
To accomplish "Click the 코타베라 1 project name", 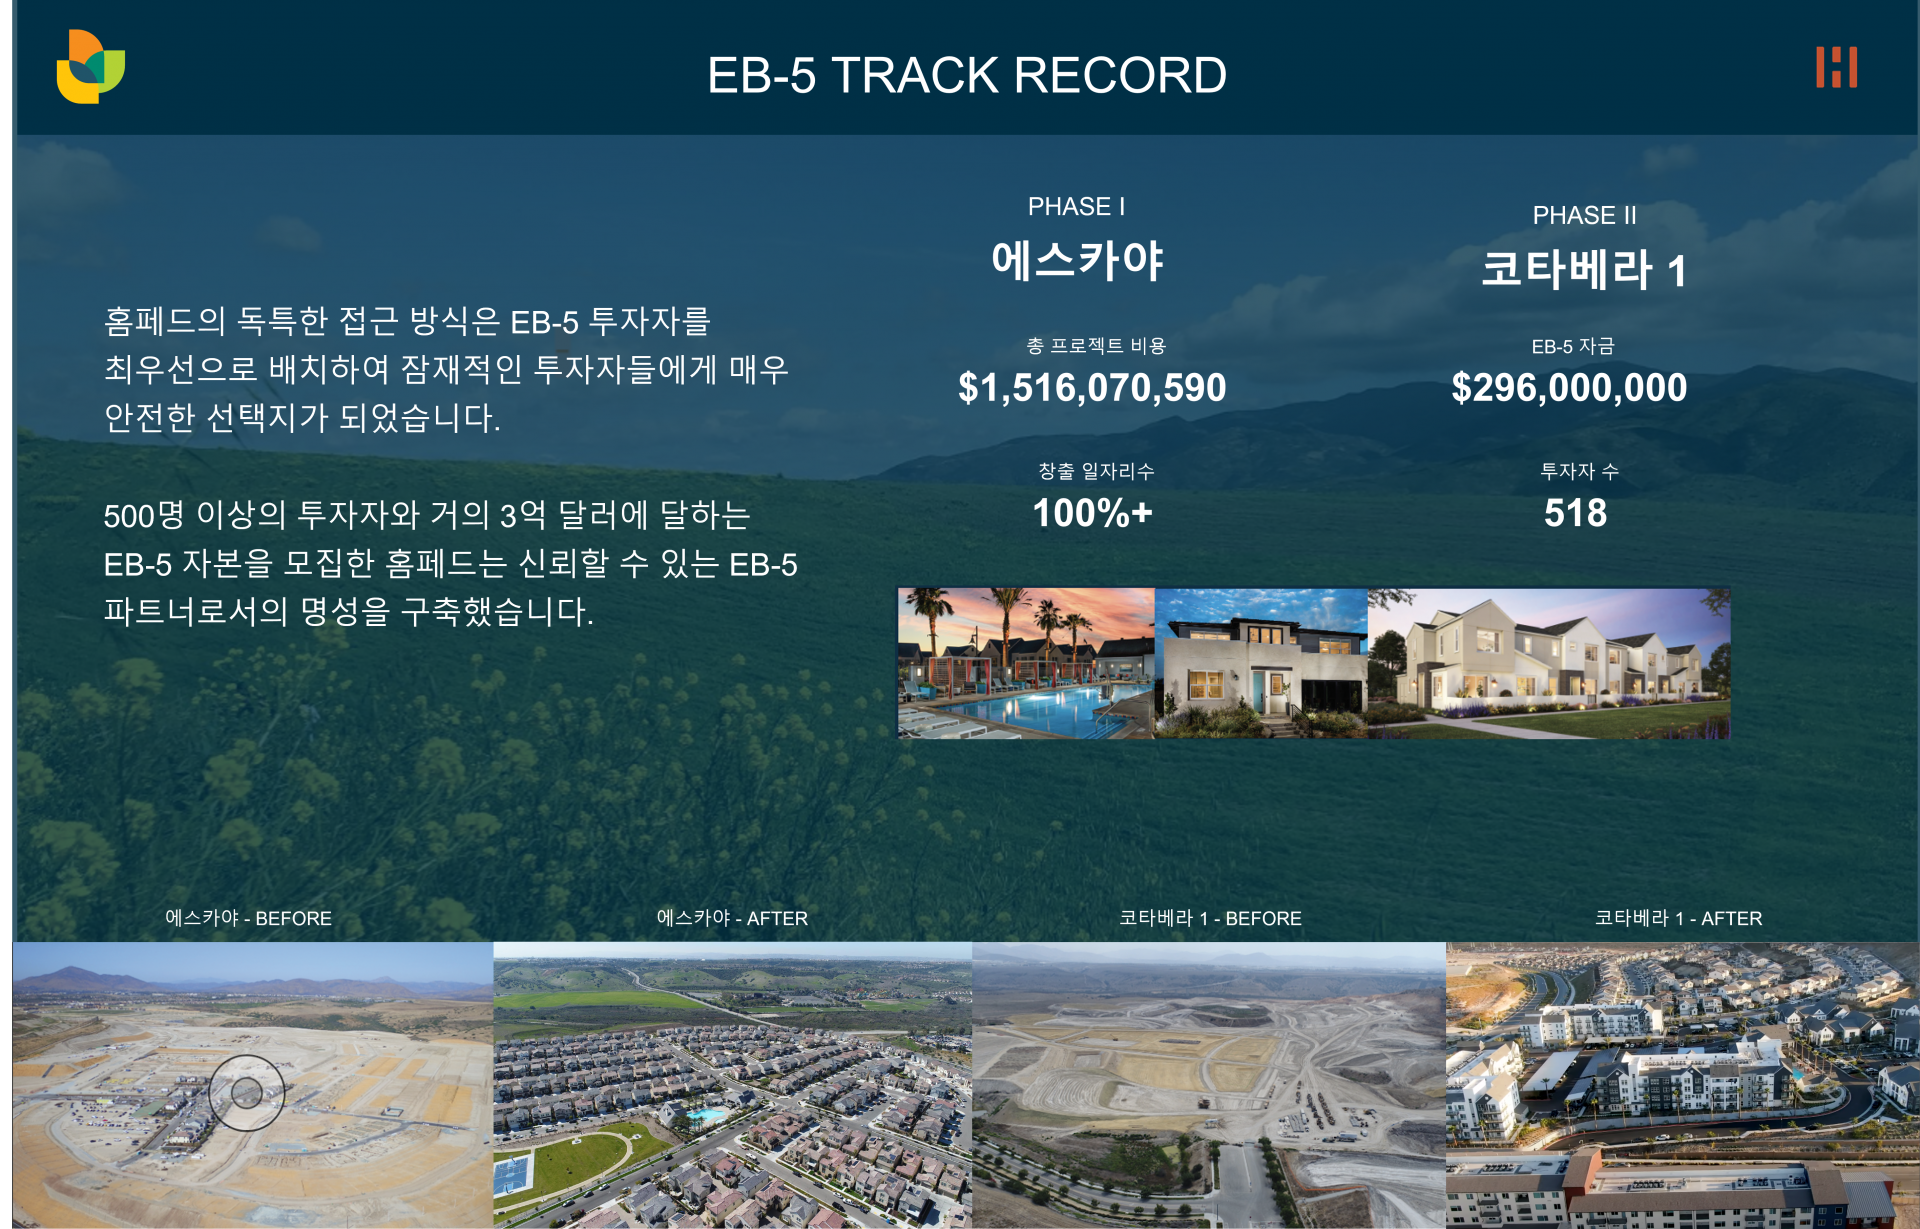I will pyautogui.click(x=1584, y=270).
